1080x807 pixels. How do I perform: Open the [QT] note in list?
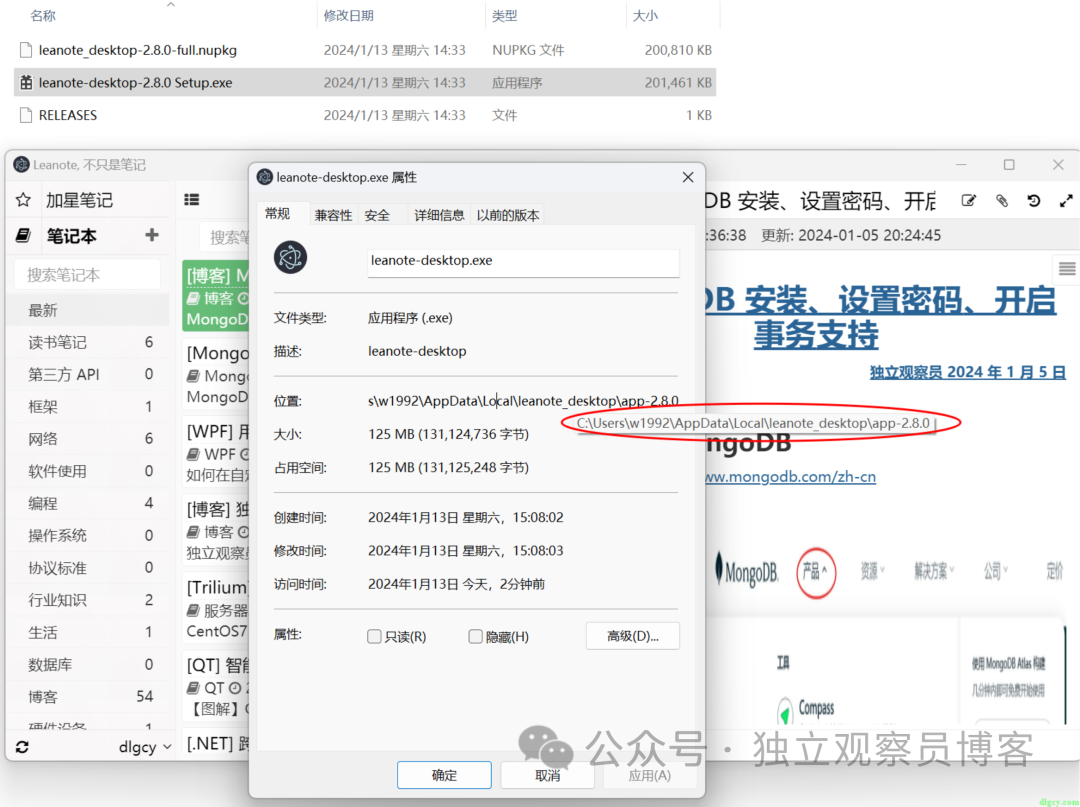pyautogui.click(x=216, y=686)
